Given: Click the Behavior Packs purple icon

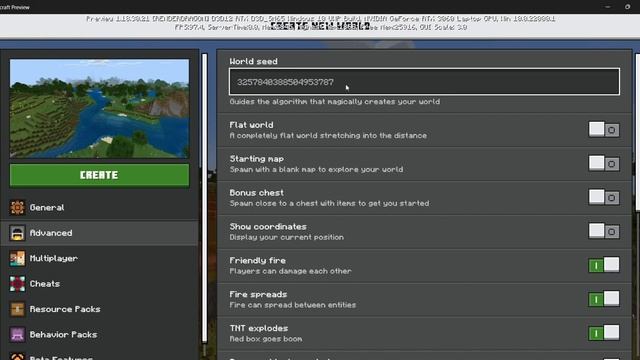Looking at the screenshot, I should 17,334.
